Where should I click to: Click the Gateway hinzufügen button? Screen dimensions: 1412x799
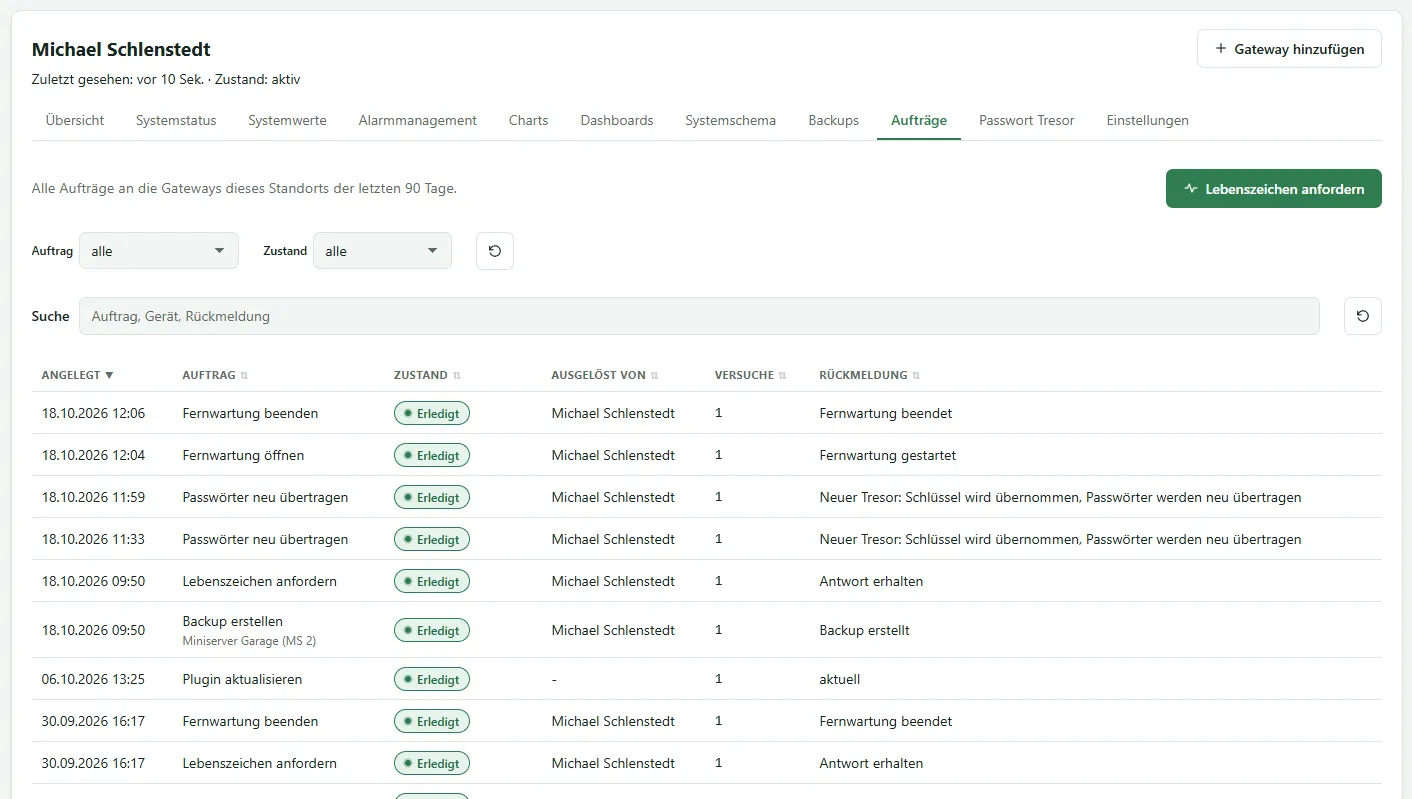pos(1289,49)
